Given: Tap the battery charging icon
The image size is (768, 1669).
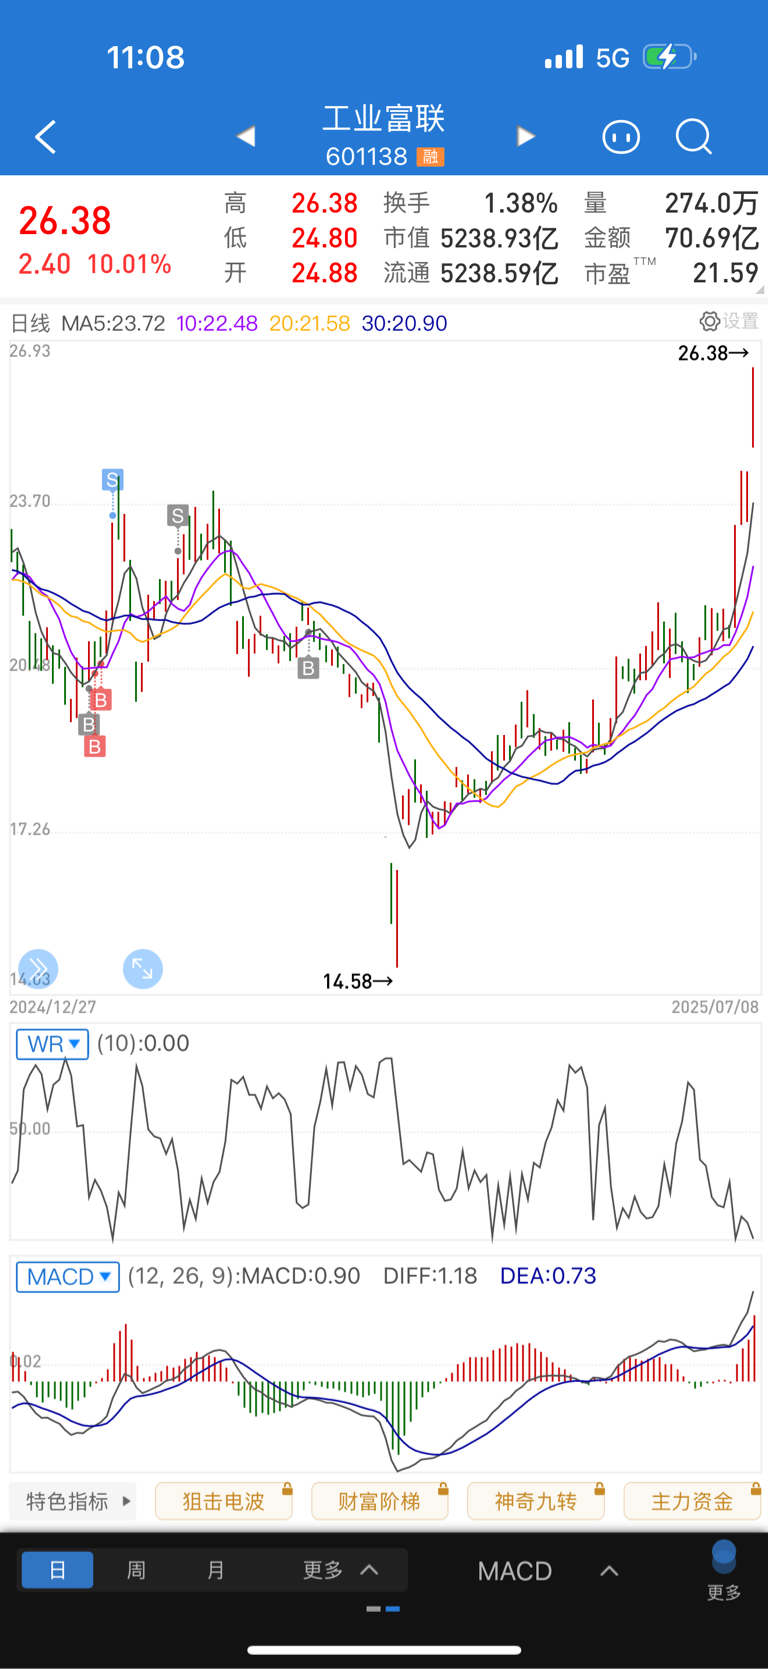Looking at the screenshot, I should (669, 57).
